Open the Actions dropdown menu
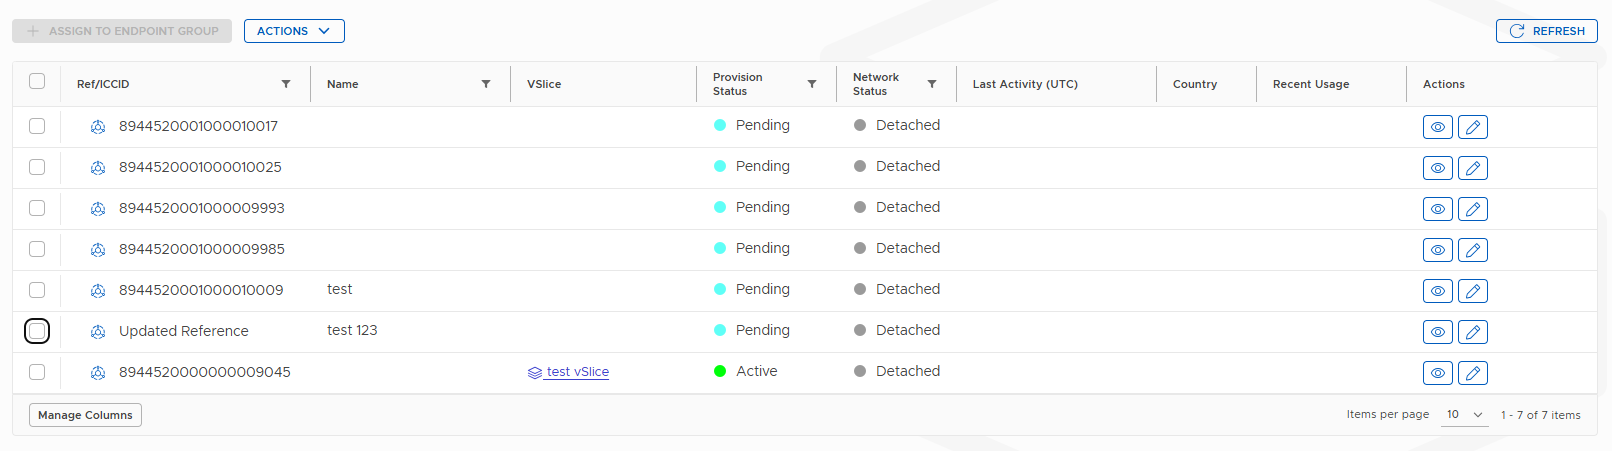Screen dimensions: 1612x451 pos(294,31)
